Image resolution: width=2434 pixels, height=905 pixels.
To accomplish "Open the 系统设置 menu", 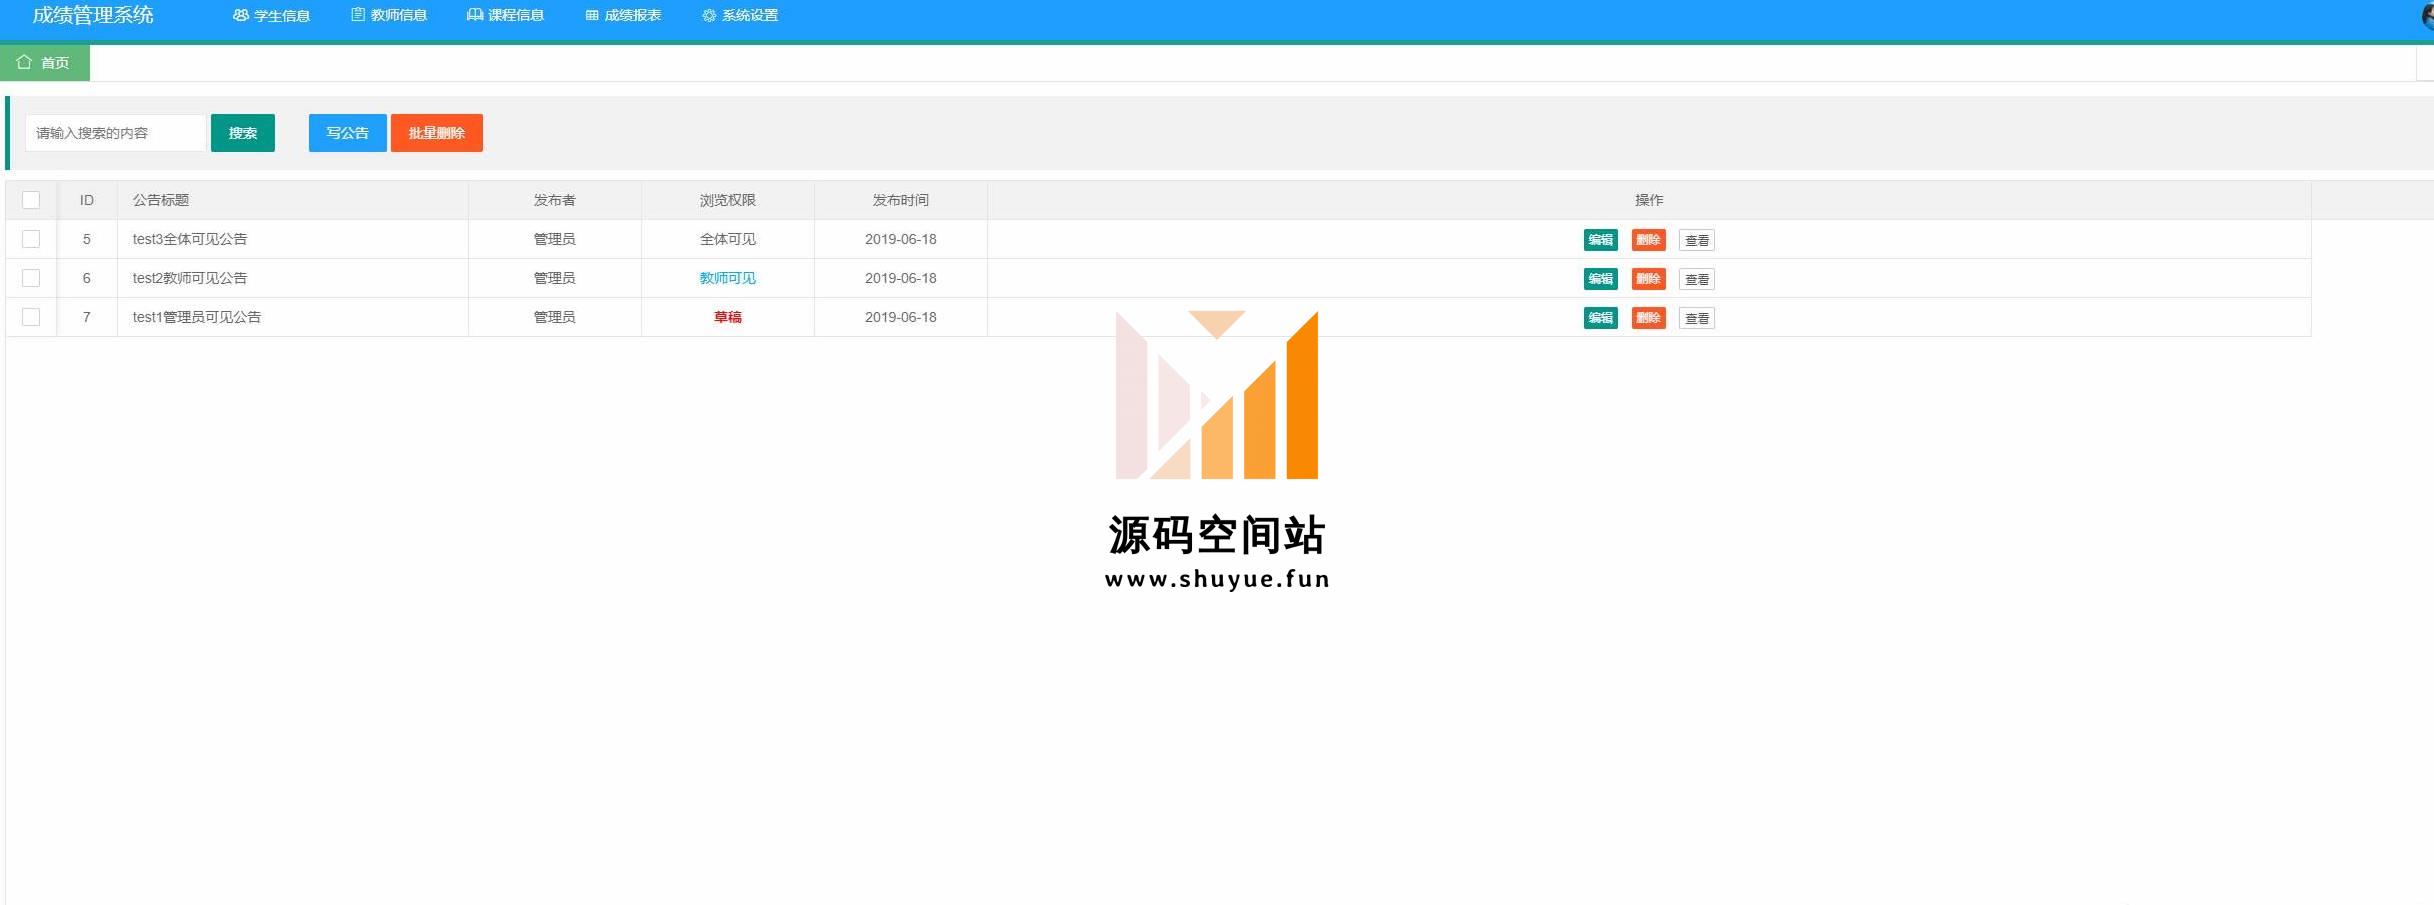I will point(740,16).
